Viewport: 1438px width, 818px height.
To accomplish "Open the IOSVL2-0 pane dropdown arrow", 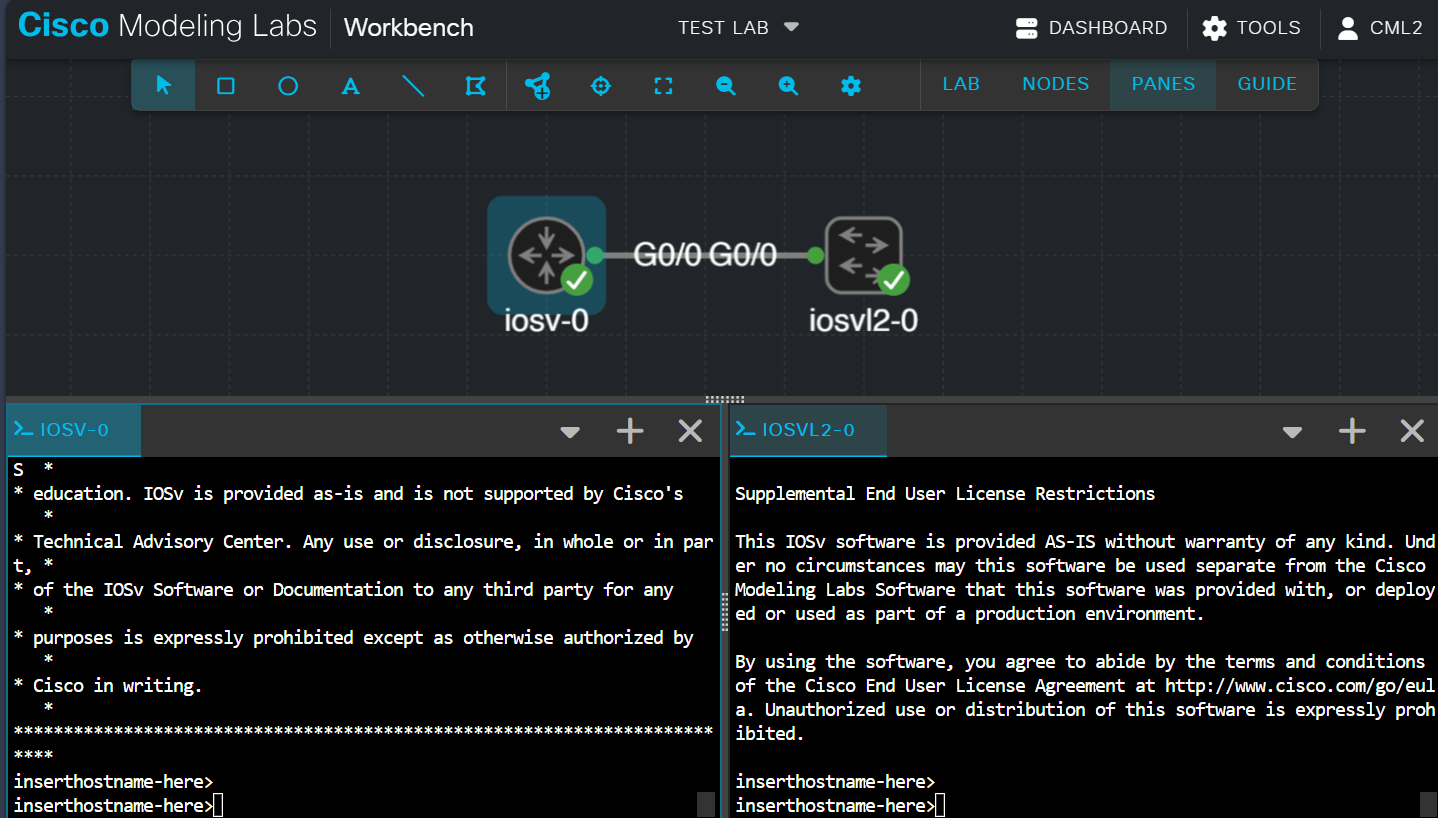I will tap(1292, 432).
